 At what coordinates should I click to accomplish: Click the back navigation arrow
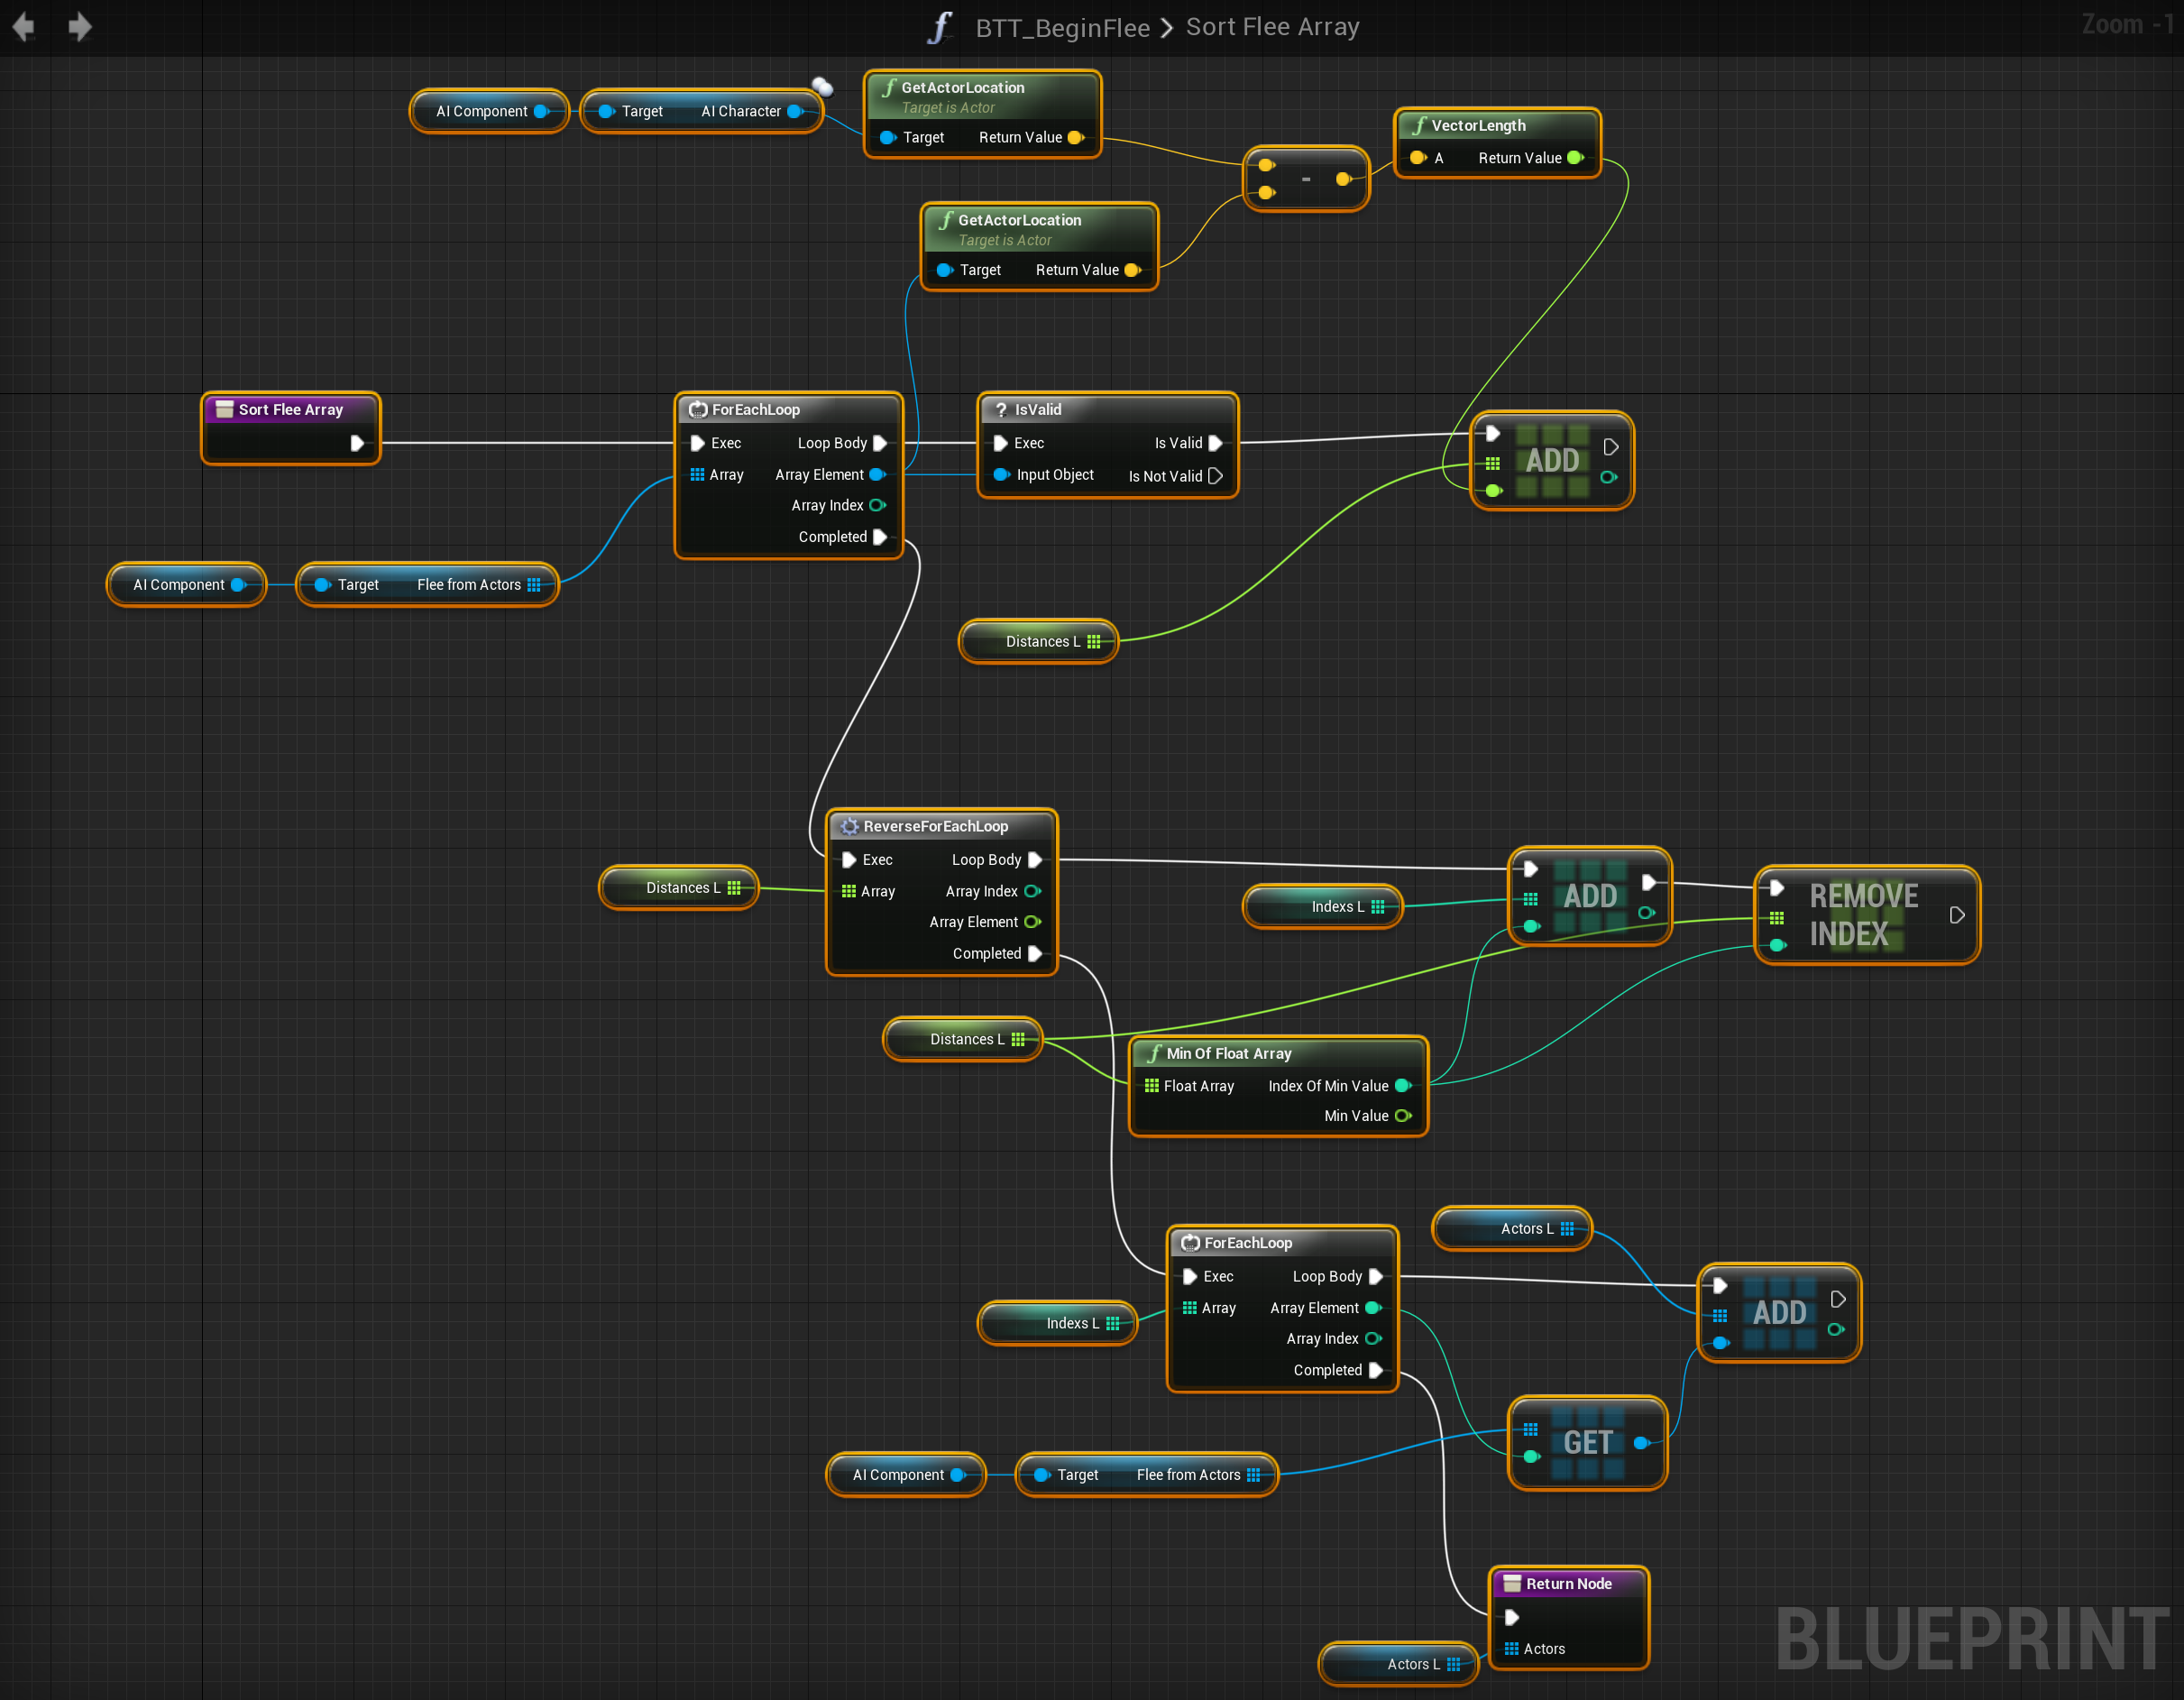[24, 27]
